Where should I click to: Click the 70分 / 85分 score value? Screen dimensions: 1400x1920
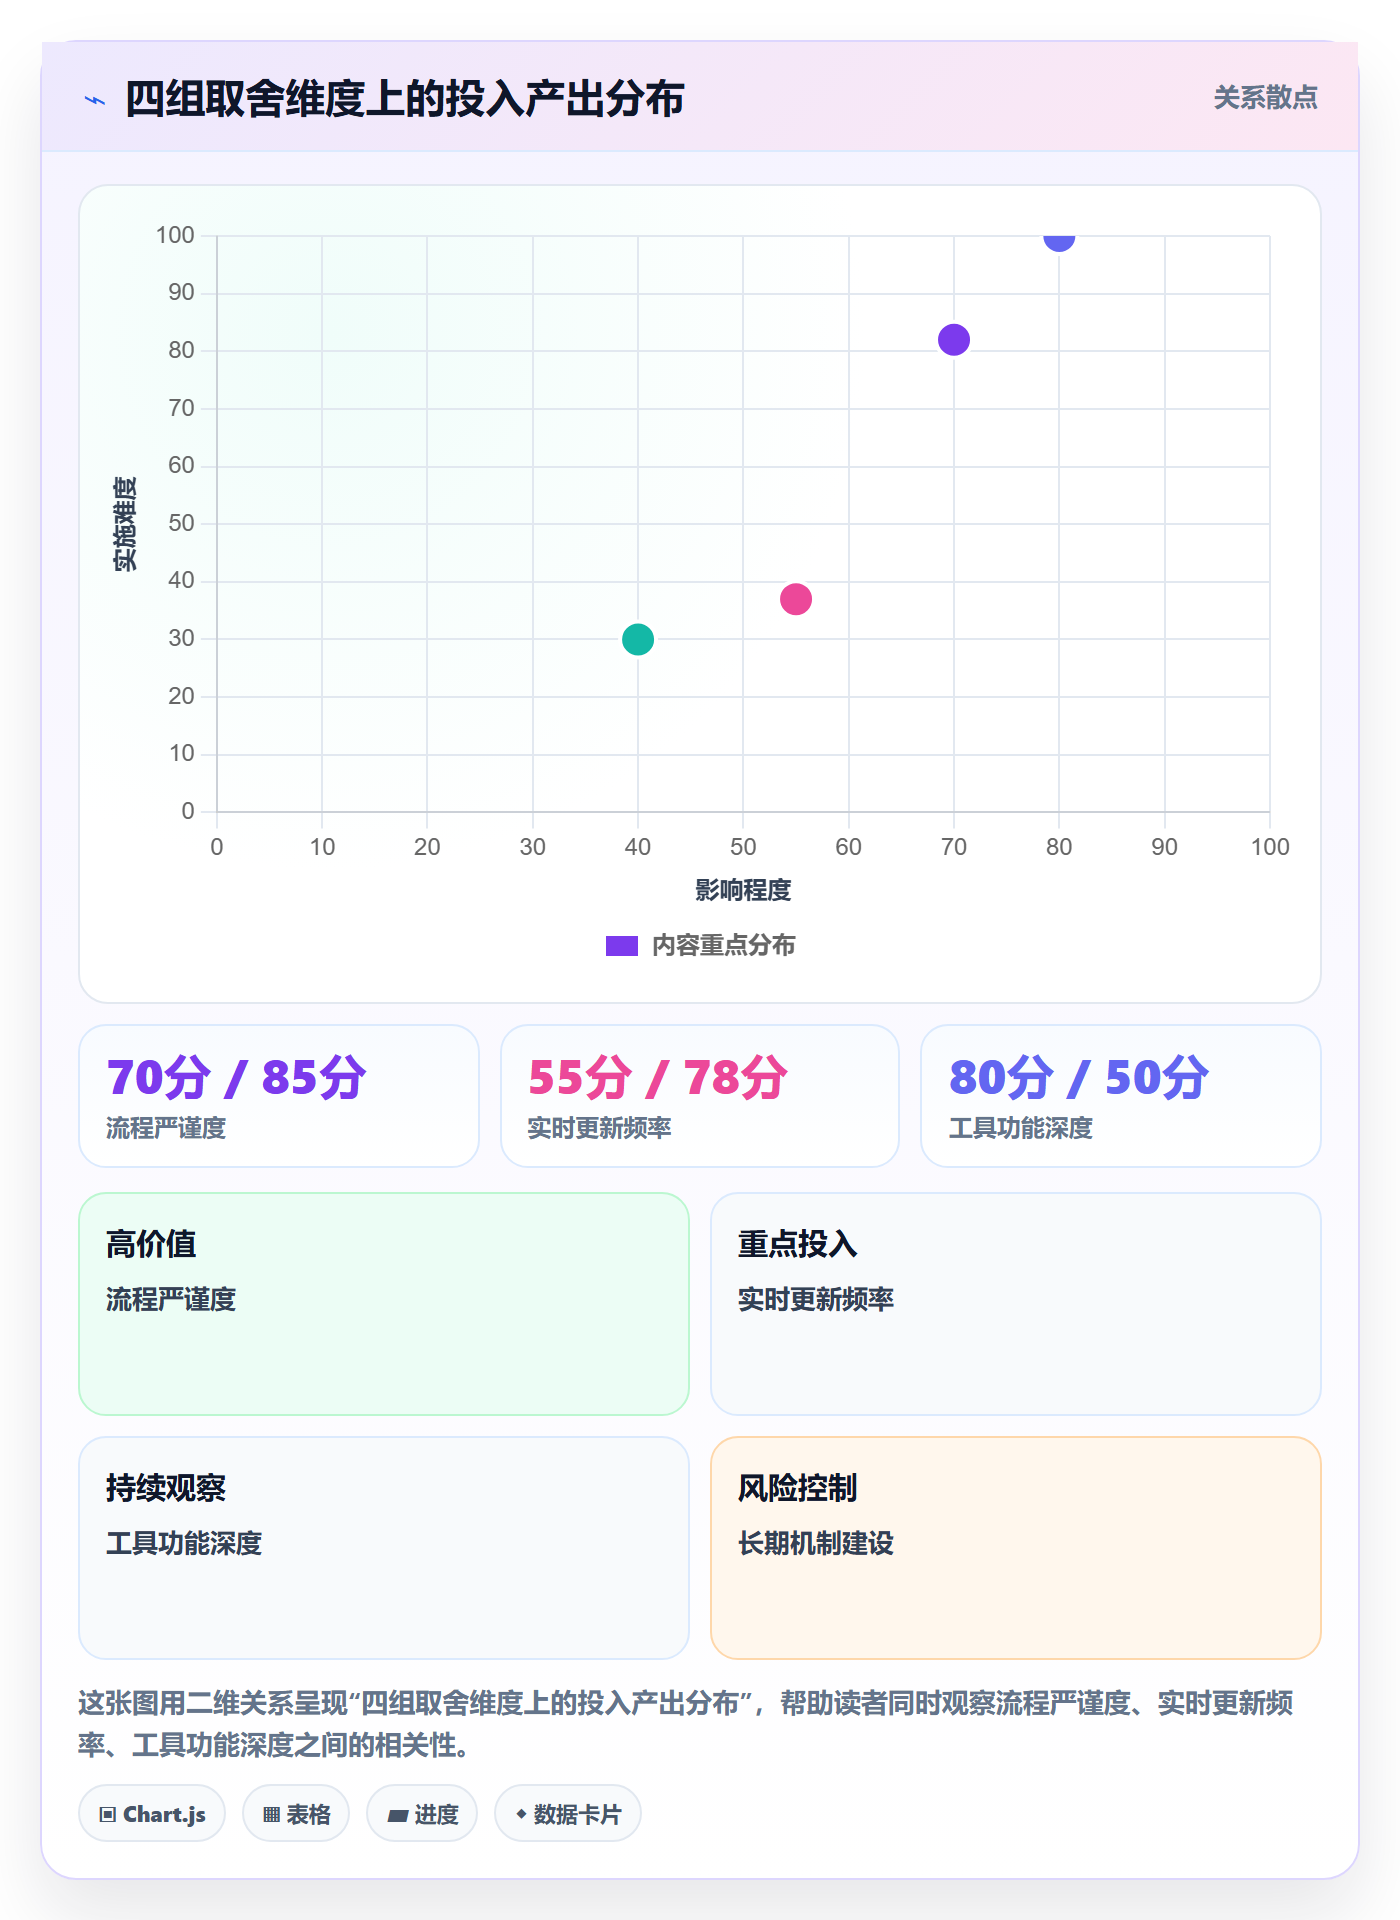237,1078
